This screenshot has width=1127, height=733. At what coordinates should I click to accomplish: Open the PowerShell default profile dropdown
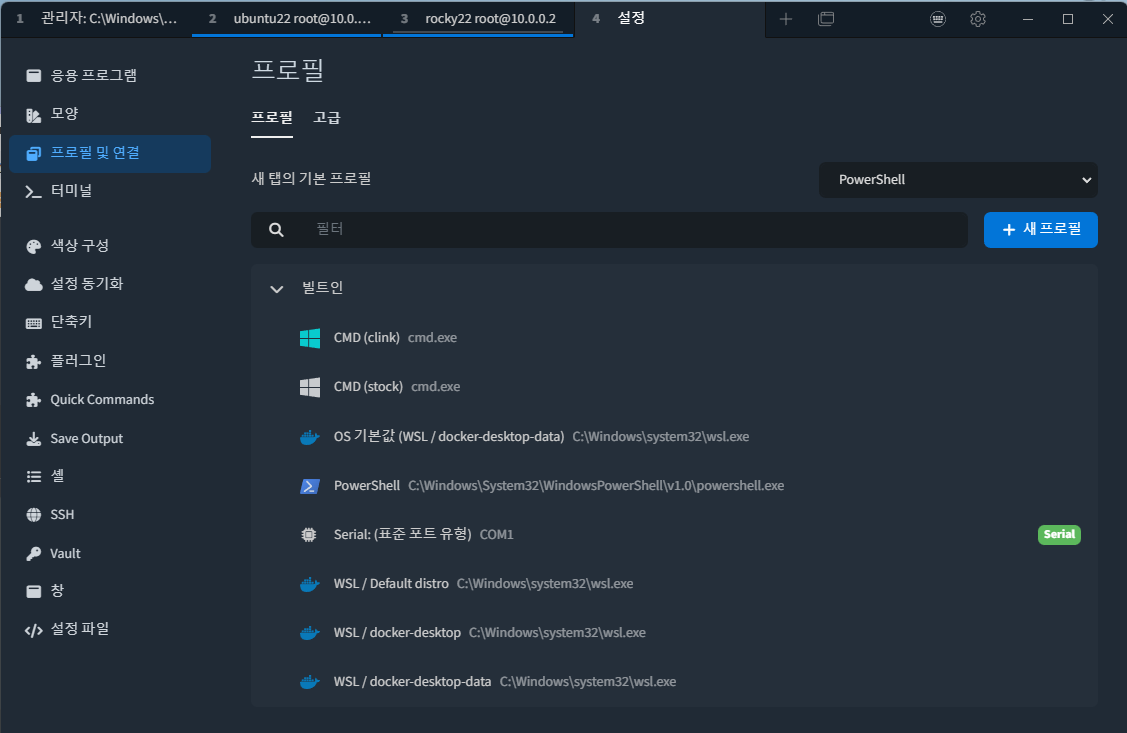click(958, 180)
